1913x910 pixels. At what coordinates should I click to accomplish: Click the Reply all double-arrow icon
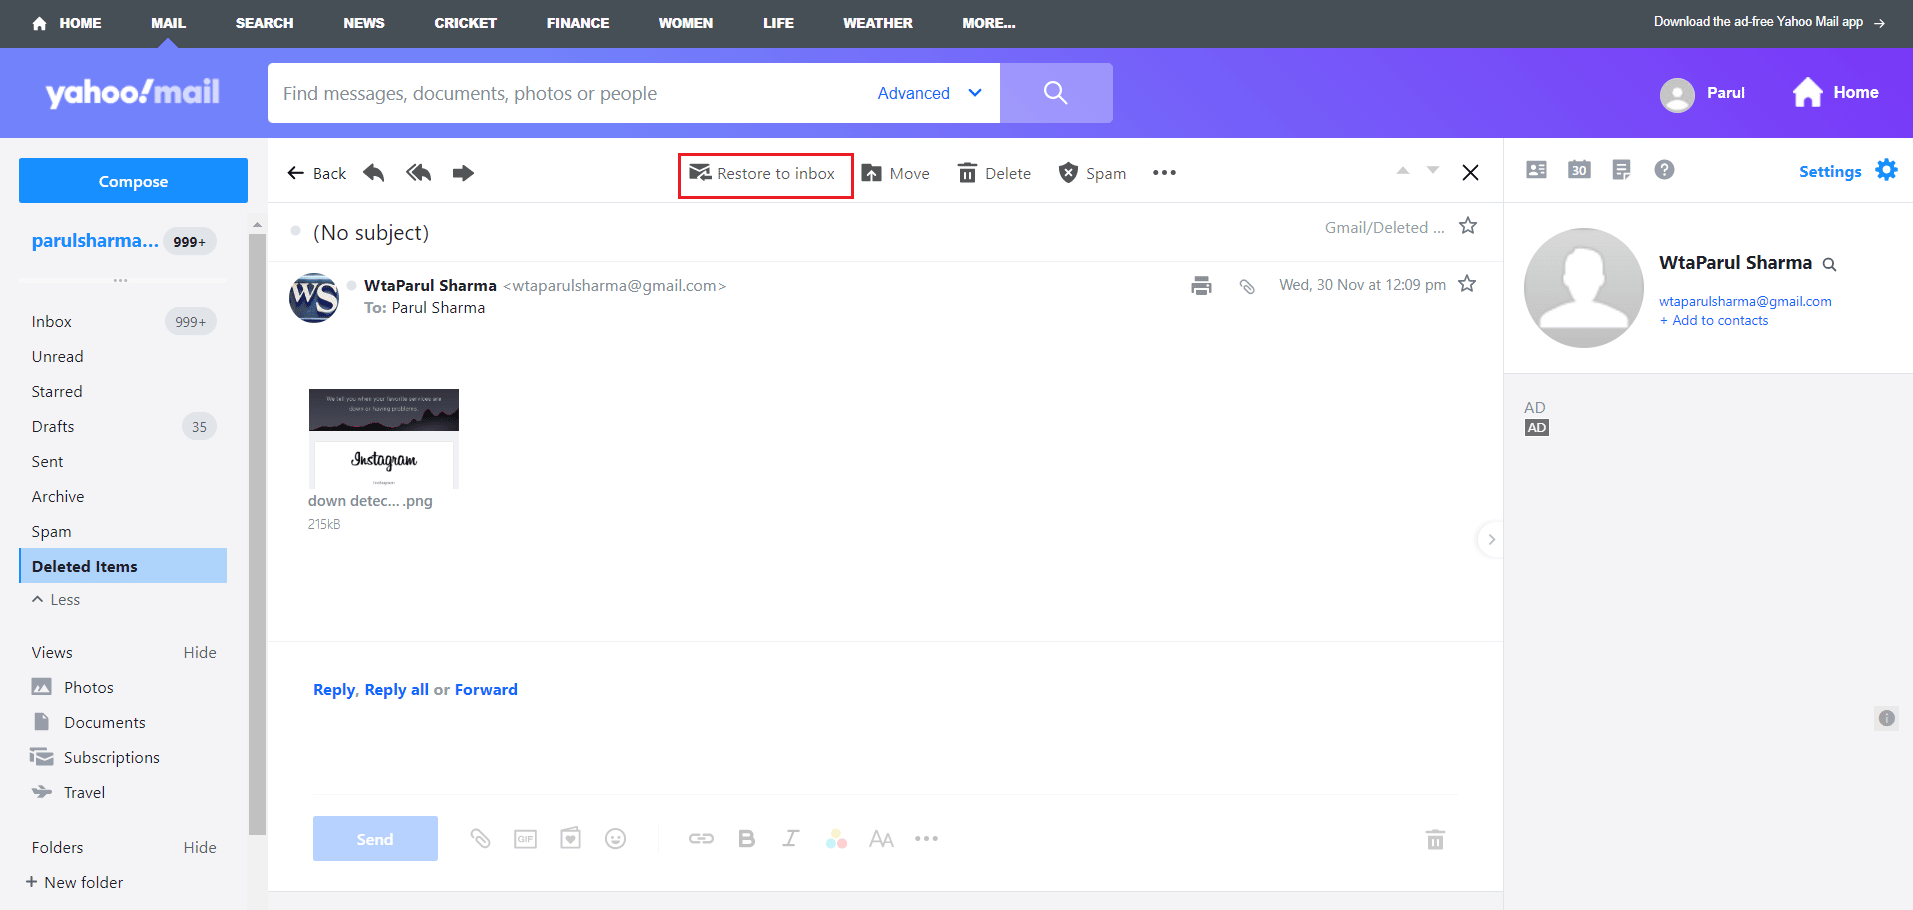[x=419, y=173]
